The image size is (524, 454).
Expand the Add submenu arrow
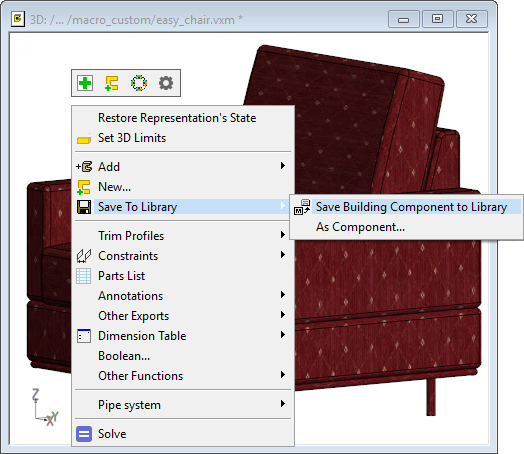pos(283,166)
